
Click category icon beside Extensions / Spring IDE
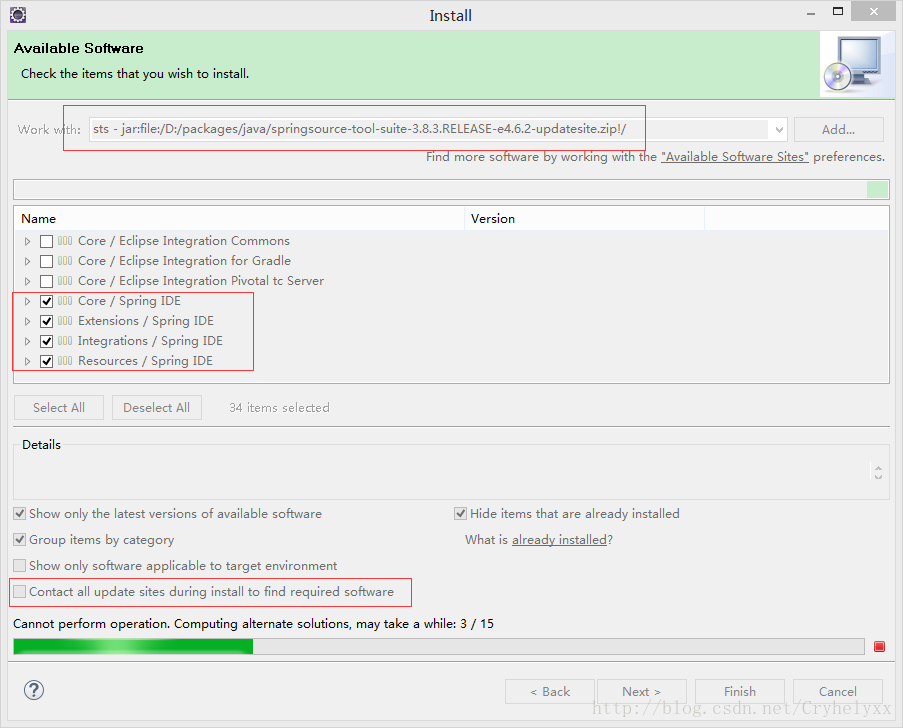point(65,321)
